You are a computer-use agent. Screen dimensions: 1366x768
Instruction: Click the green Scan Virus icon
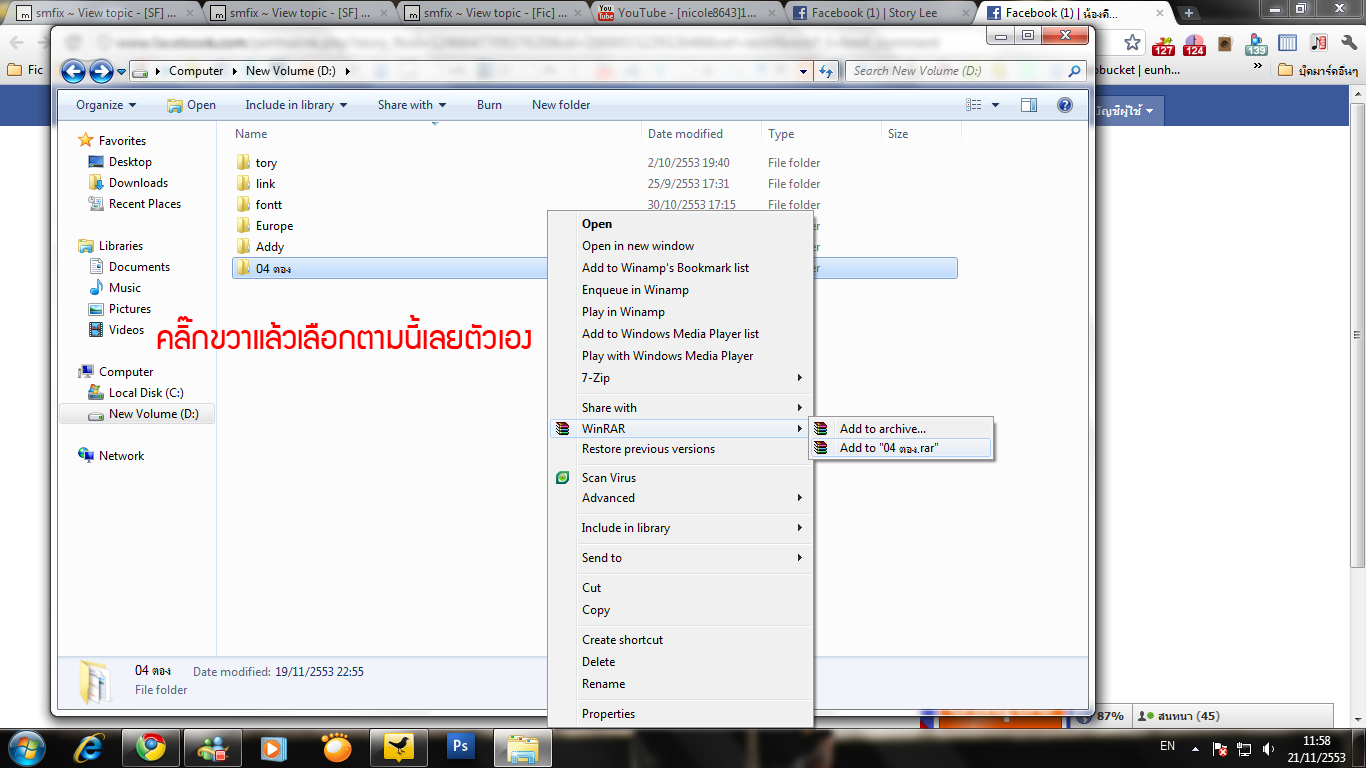pos(563,478)
